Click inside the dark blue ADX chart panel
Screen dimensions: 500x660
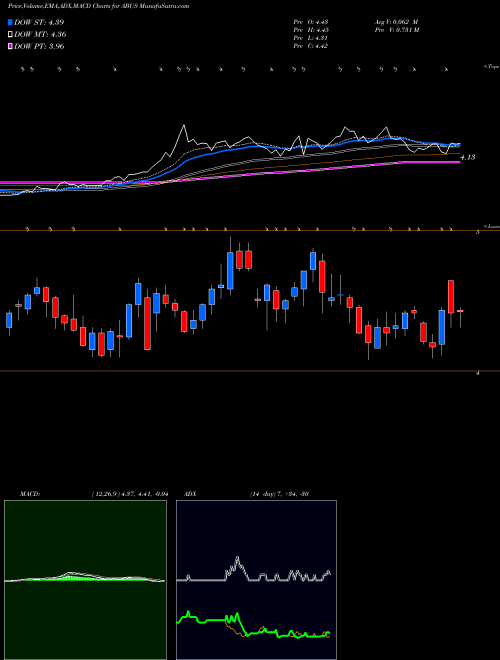256,580
